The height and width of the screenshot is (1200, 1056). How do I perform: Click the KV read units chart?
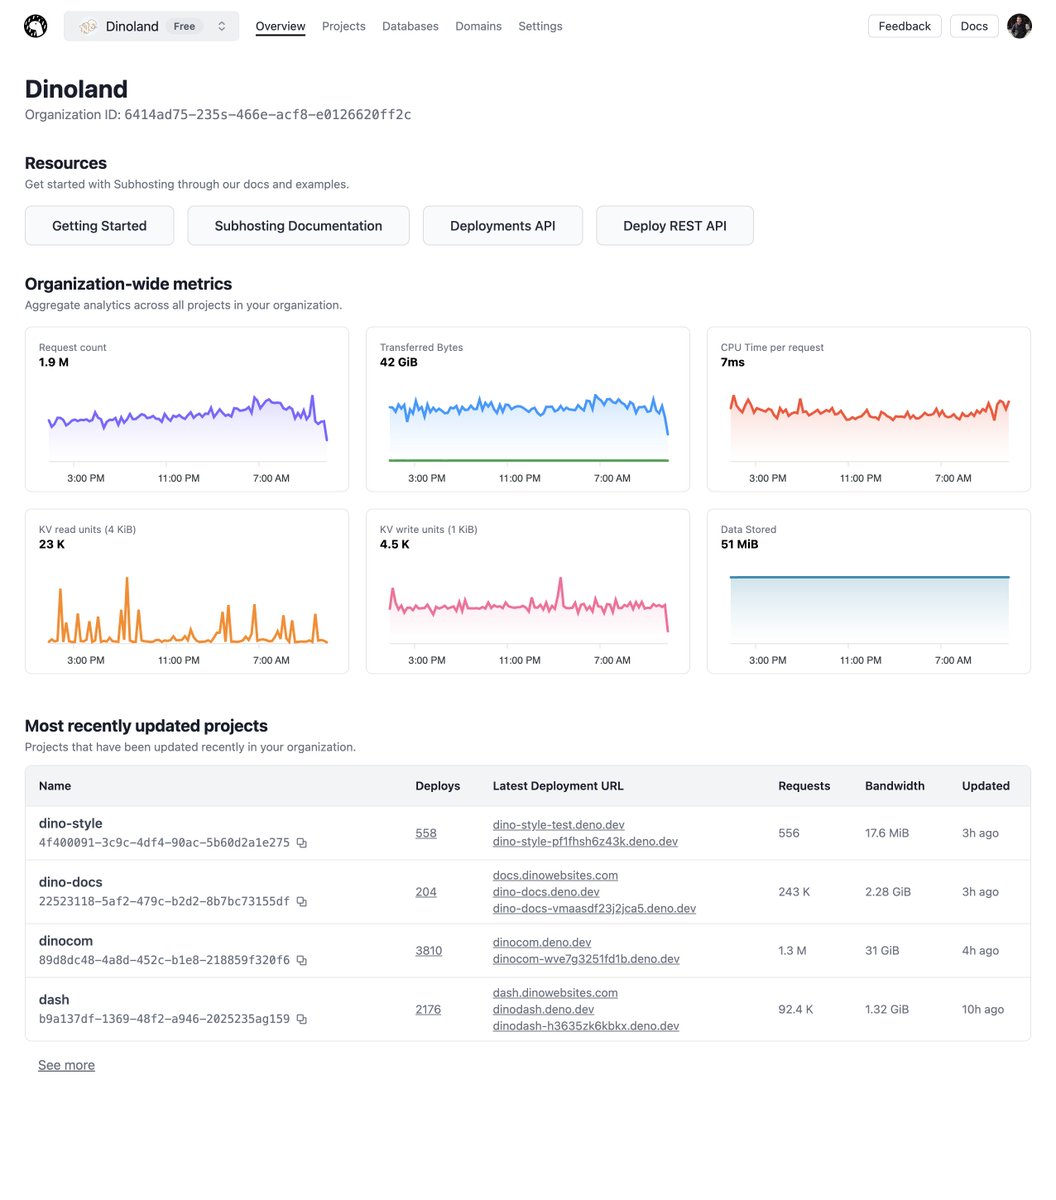point(187,591)
